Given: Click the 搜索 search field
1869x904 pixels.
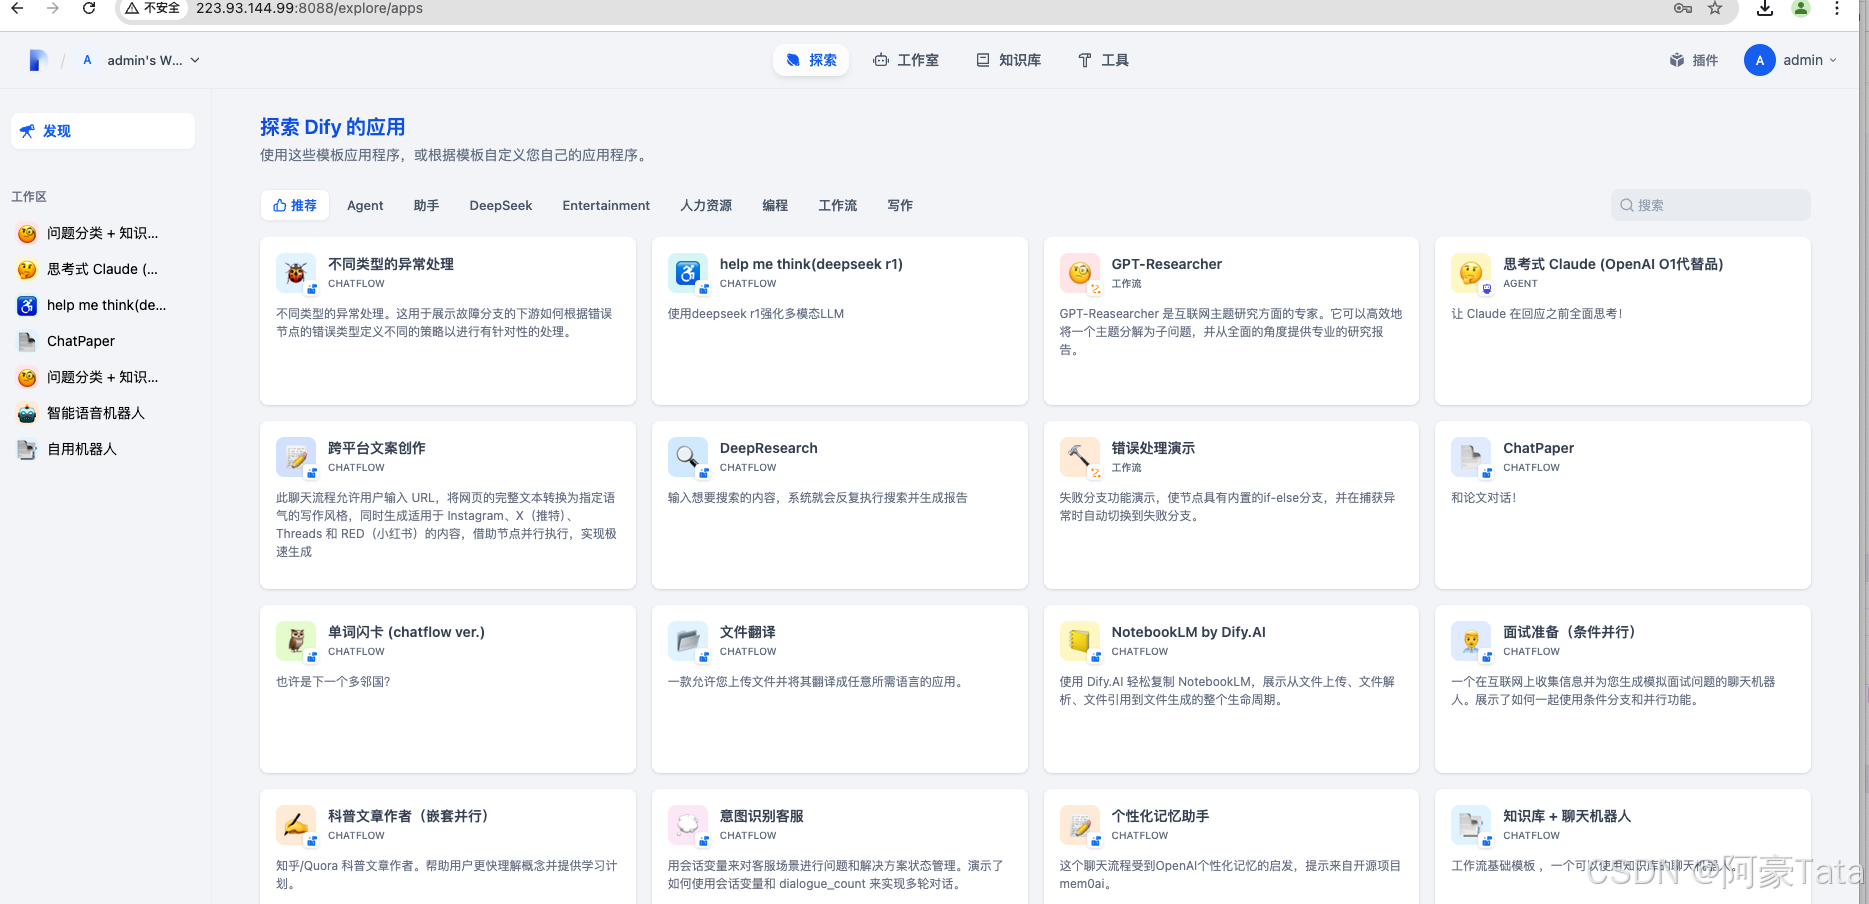Looking at the screenshot, I should pos(1711,205).
